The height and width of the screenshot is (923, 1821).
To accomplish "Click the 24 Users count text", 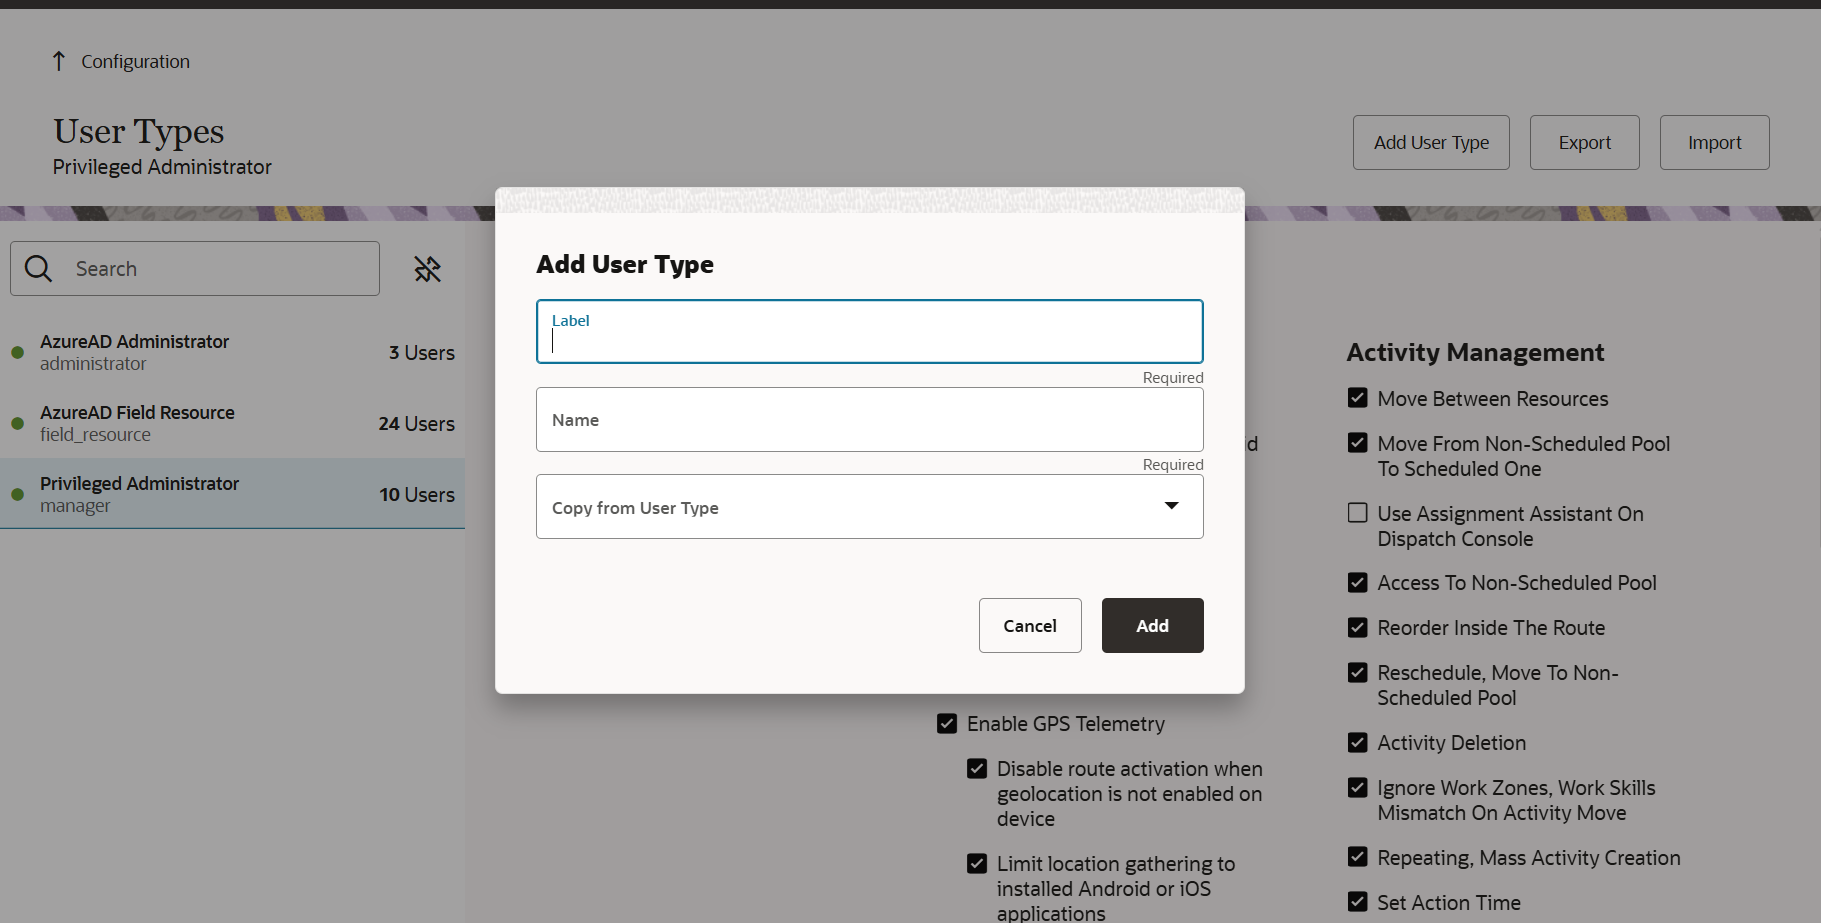I will pyautogui.click(x=416, y=423).
